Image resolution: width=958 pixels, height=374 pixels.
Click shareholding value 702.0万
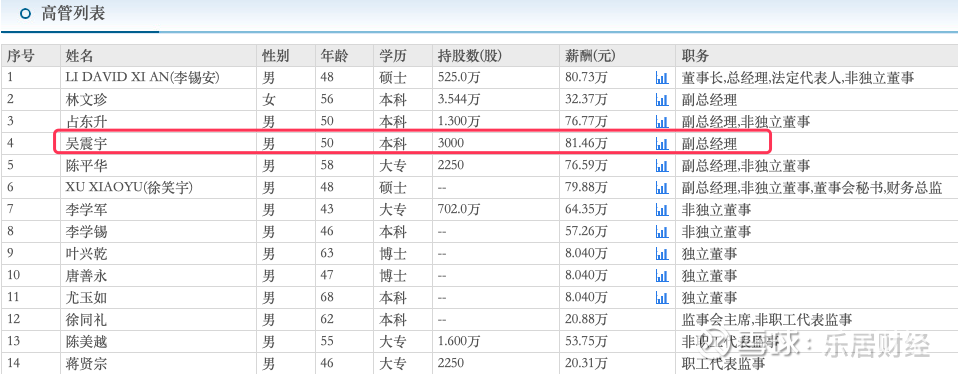(x=459, y=210)
